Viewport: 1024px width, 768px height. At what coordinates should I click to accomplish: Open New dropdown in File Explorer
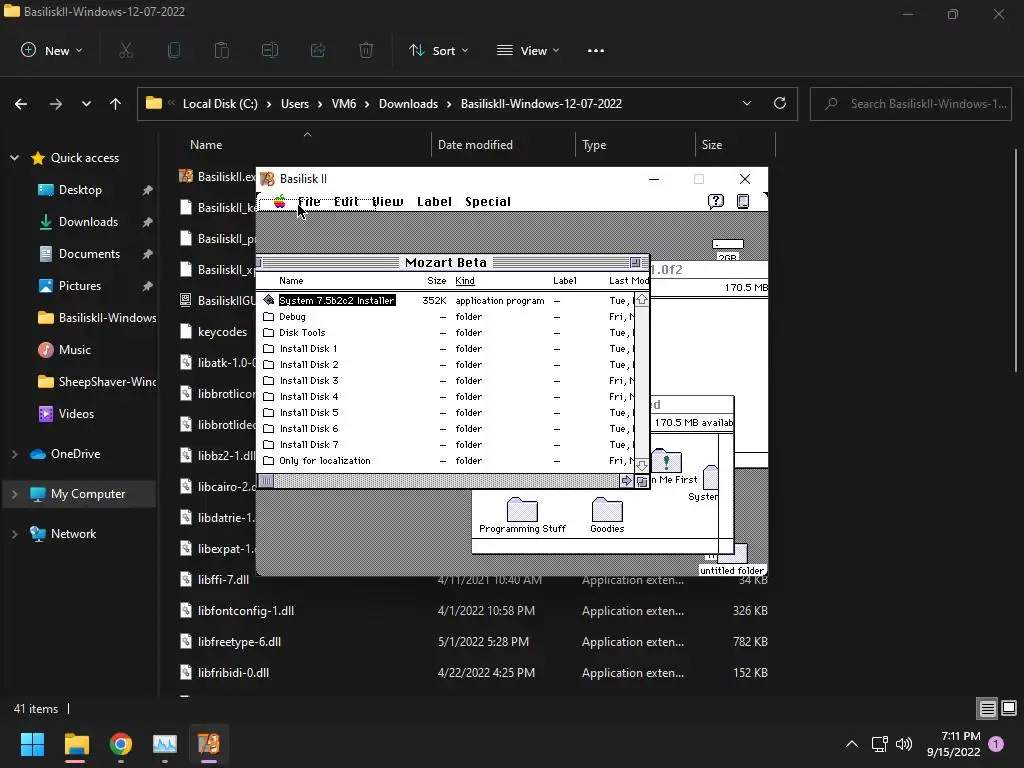click(52, 50)
